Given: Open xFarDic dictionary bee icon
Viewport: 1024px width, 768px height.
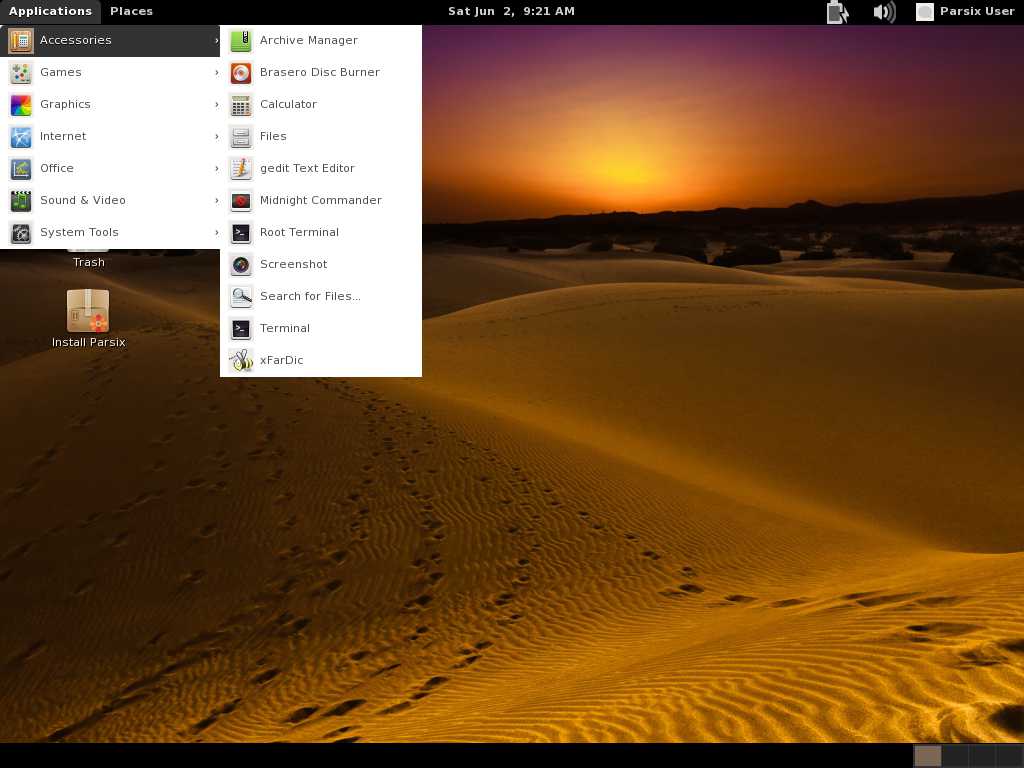Looking at the screenshot, I should tap(241, 361).
